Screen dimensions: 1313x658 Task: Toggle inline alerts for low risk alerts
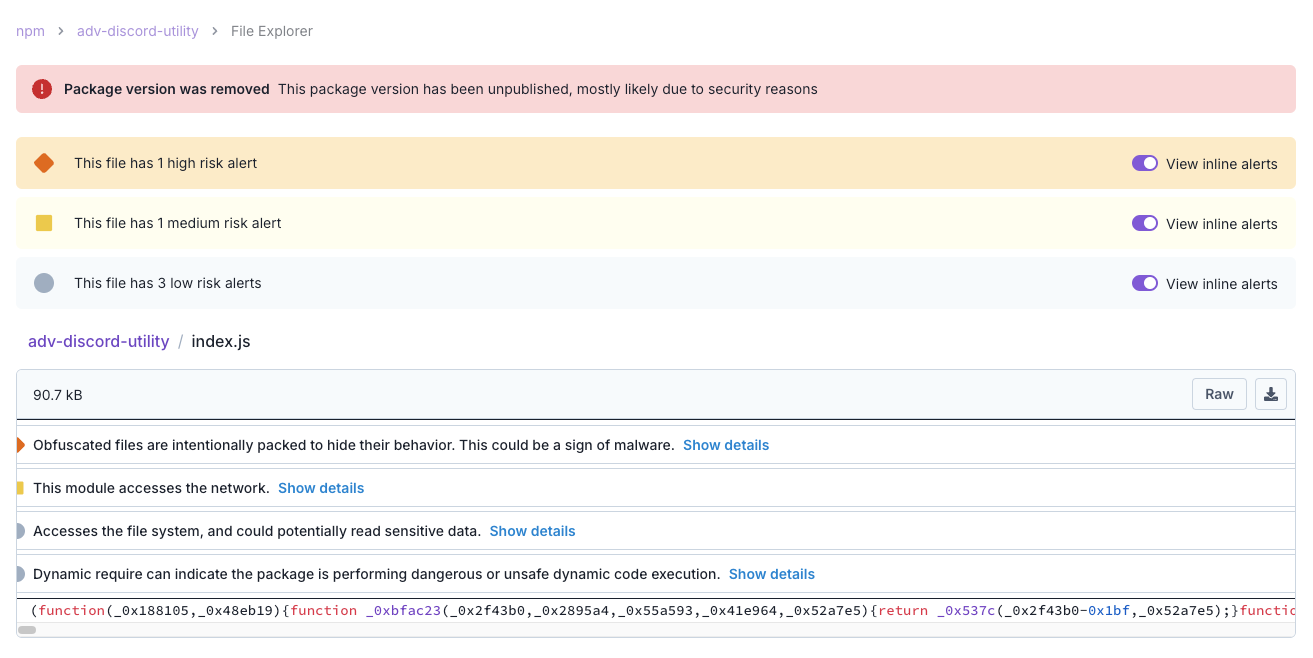(x=1145, y=283)
